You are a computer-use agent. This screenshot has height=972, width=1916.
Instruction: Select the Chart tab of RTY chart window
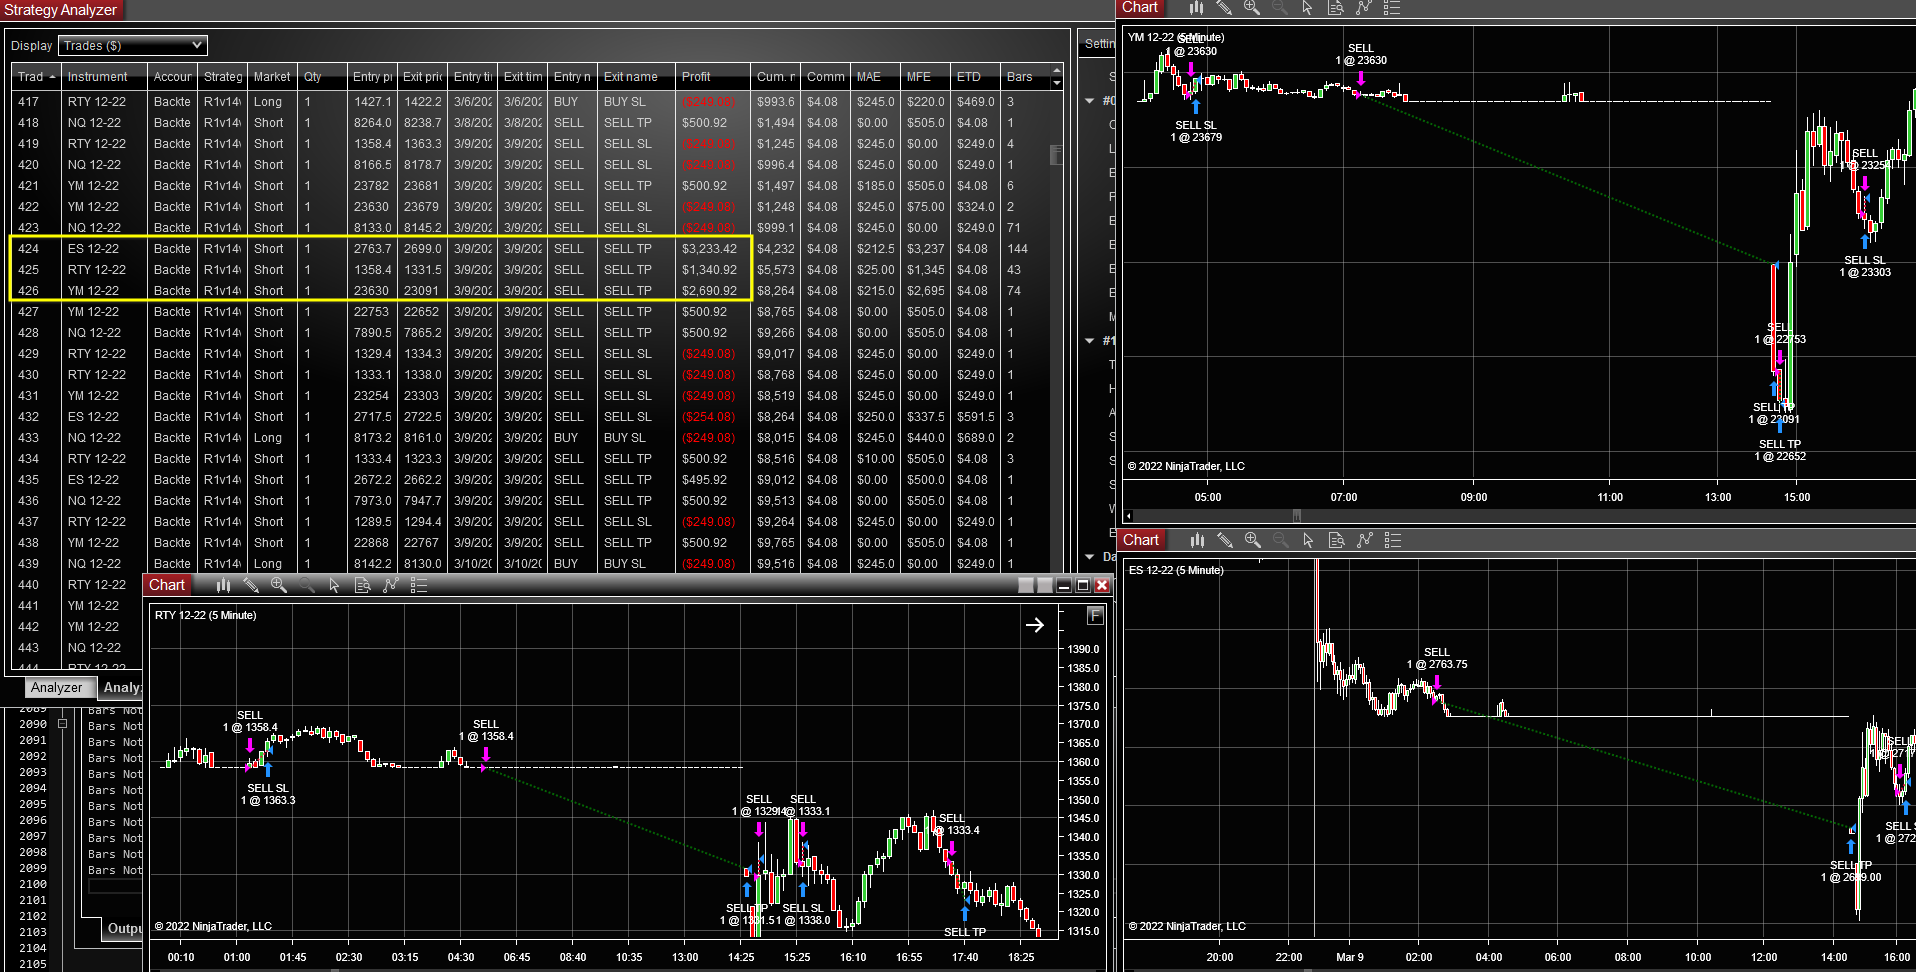(x=167, y=585)
